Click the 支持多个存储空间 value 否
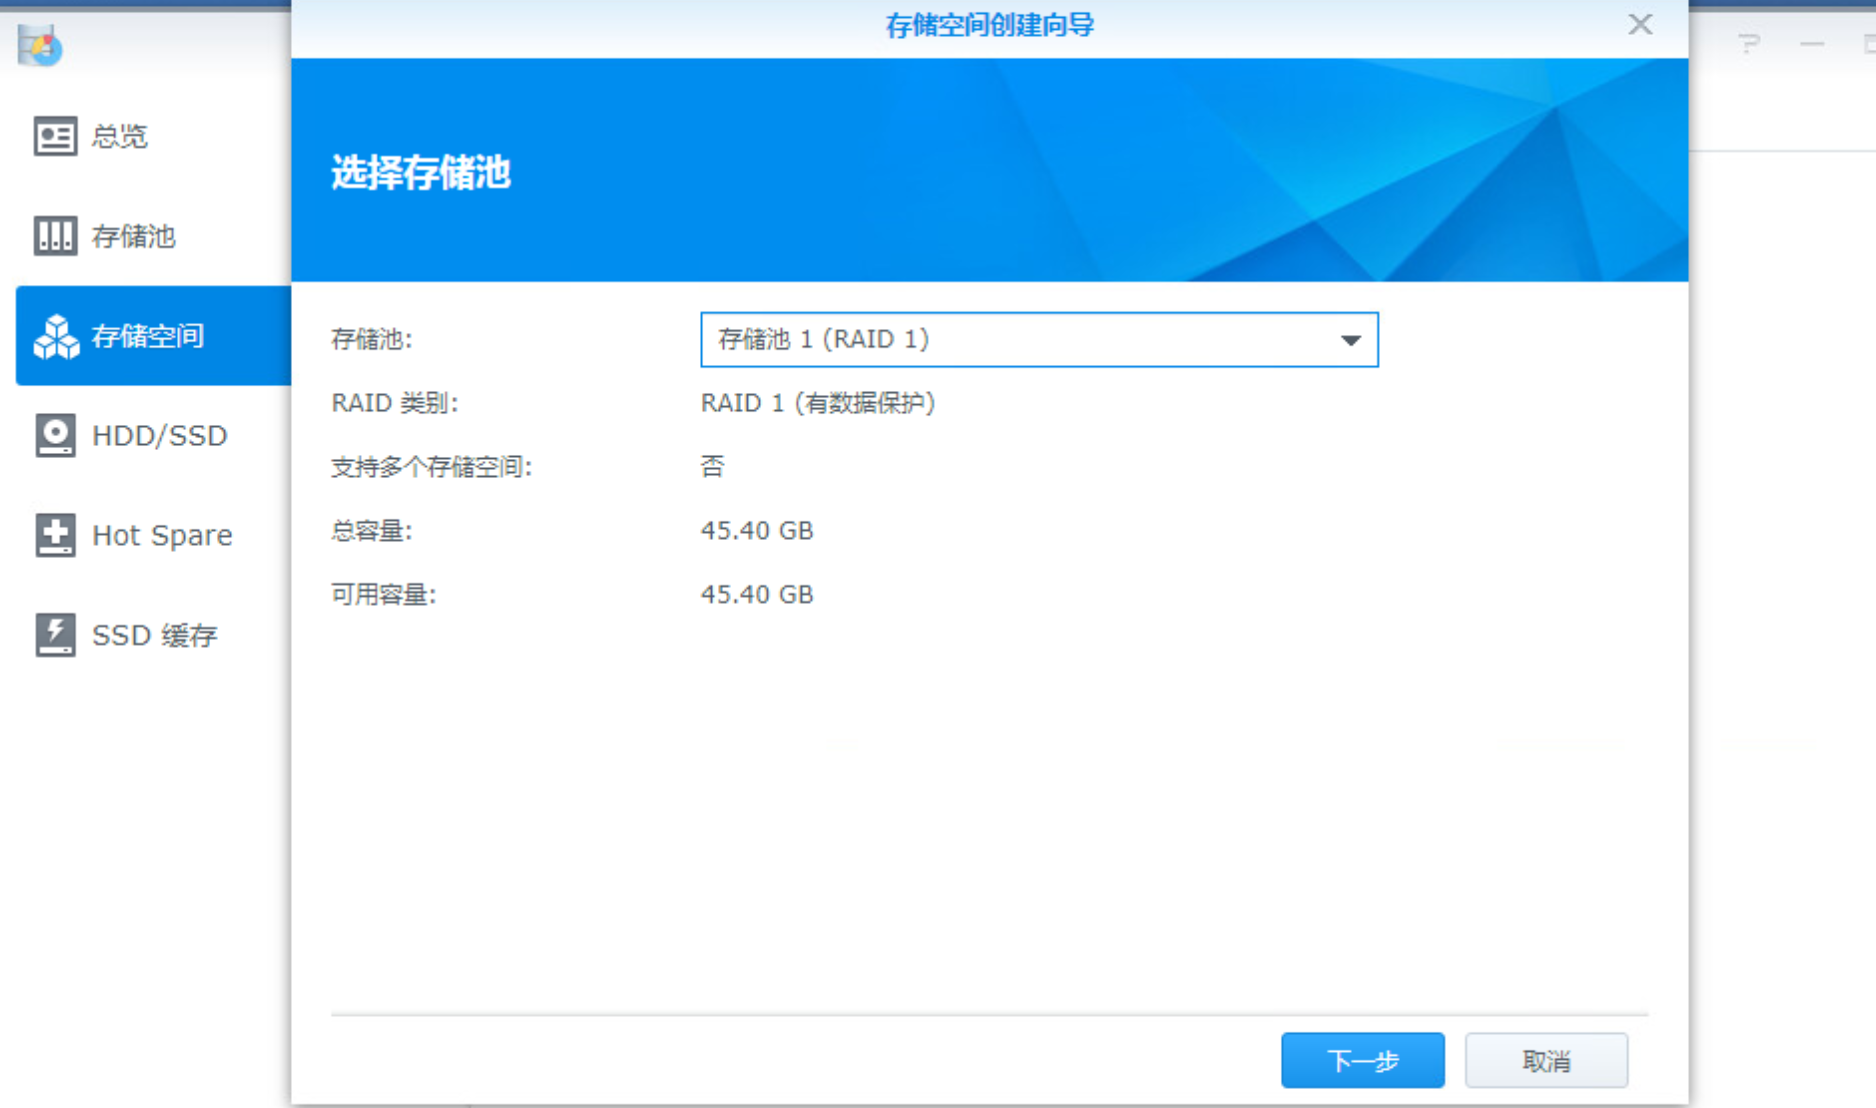Viewport: 1876px width, 1108px height. point(712,466)
